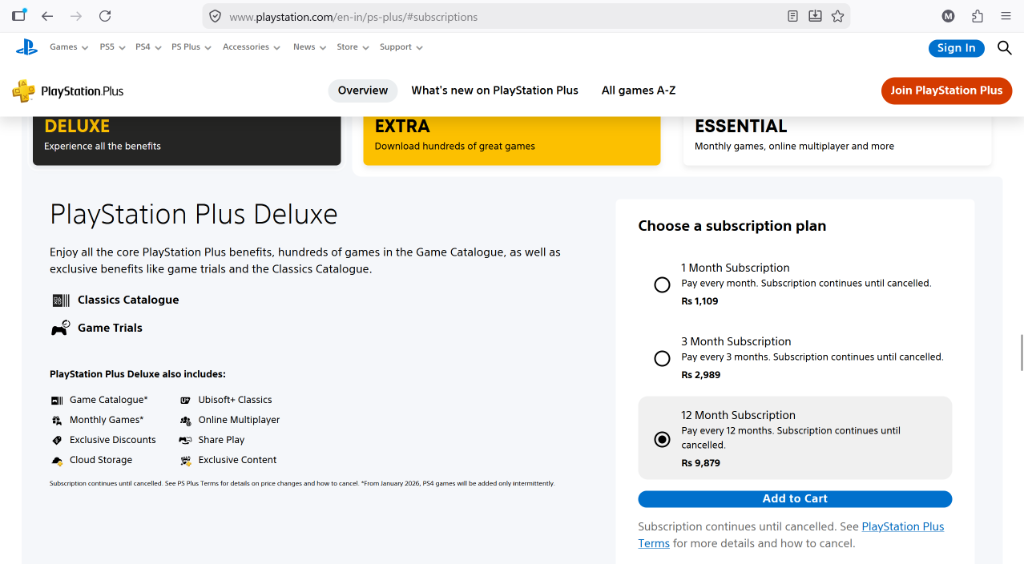This screenshot has width=1024, height=564.
Task: Select the 1 Month Subscription option
Action: click(x=662, y=285)
